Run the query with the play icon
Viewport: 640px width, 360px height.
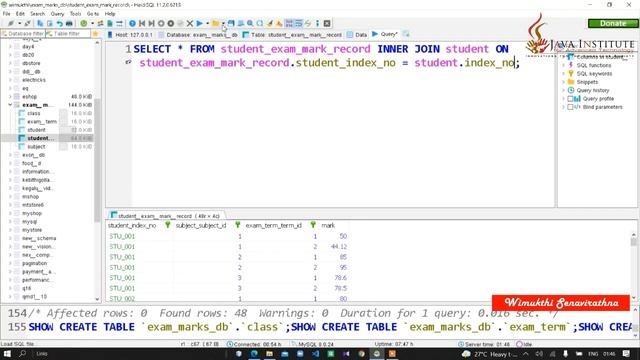tap(200, 24)
